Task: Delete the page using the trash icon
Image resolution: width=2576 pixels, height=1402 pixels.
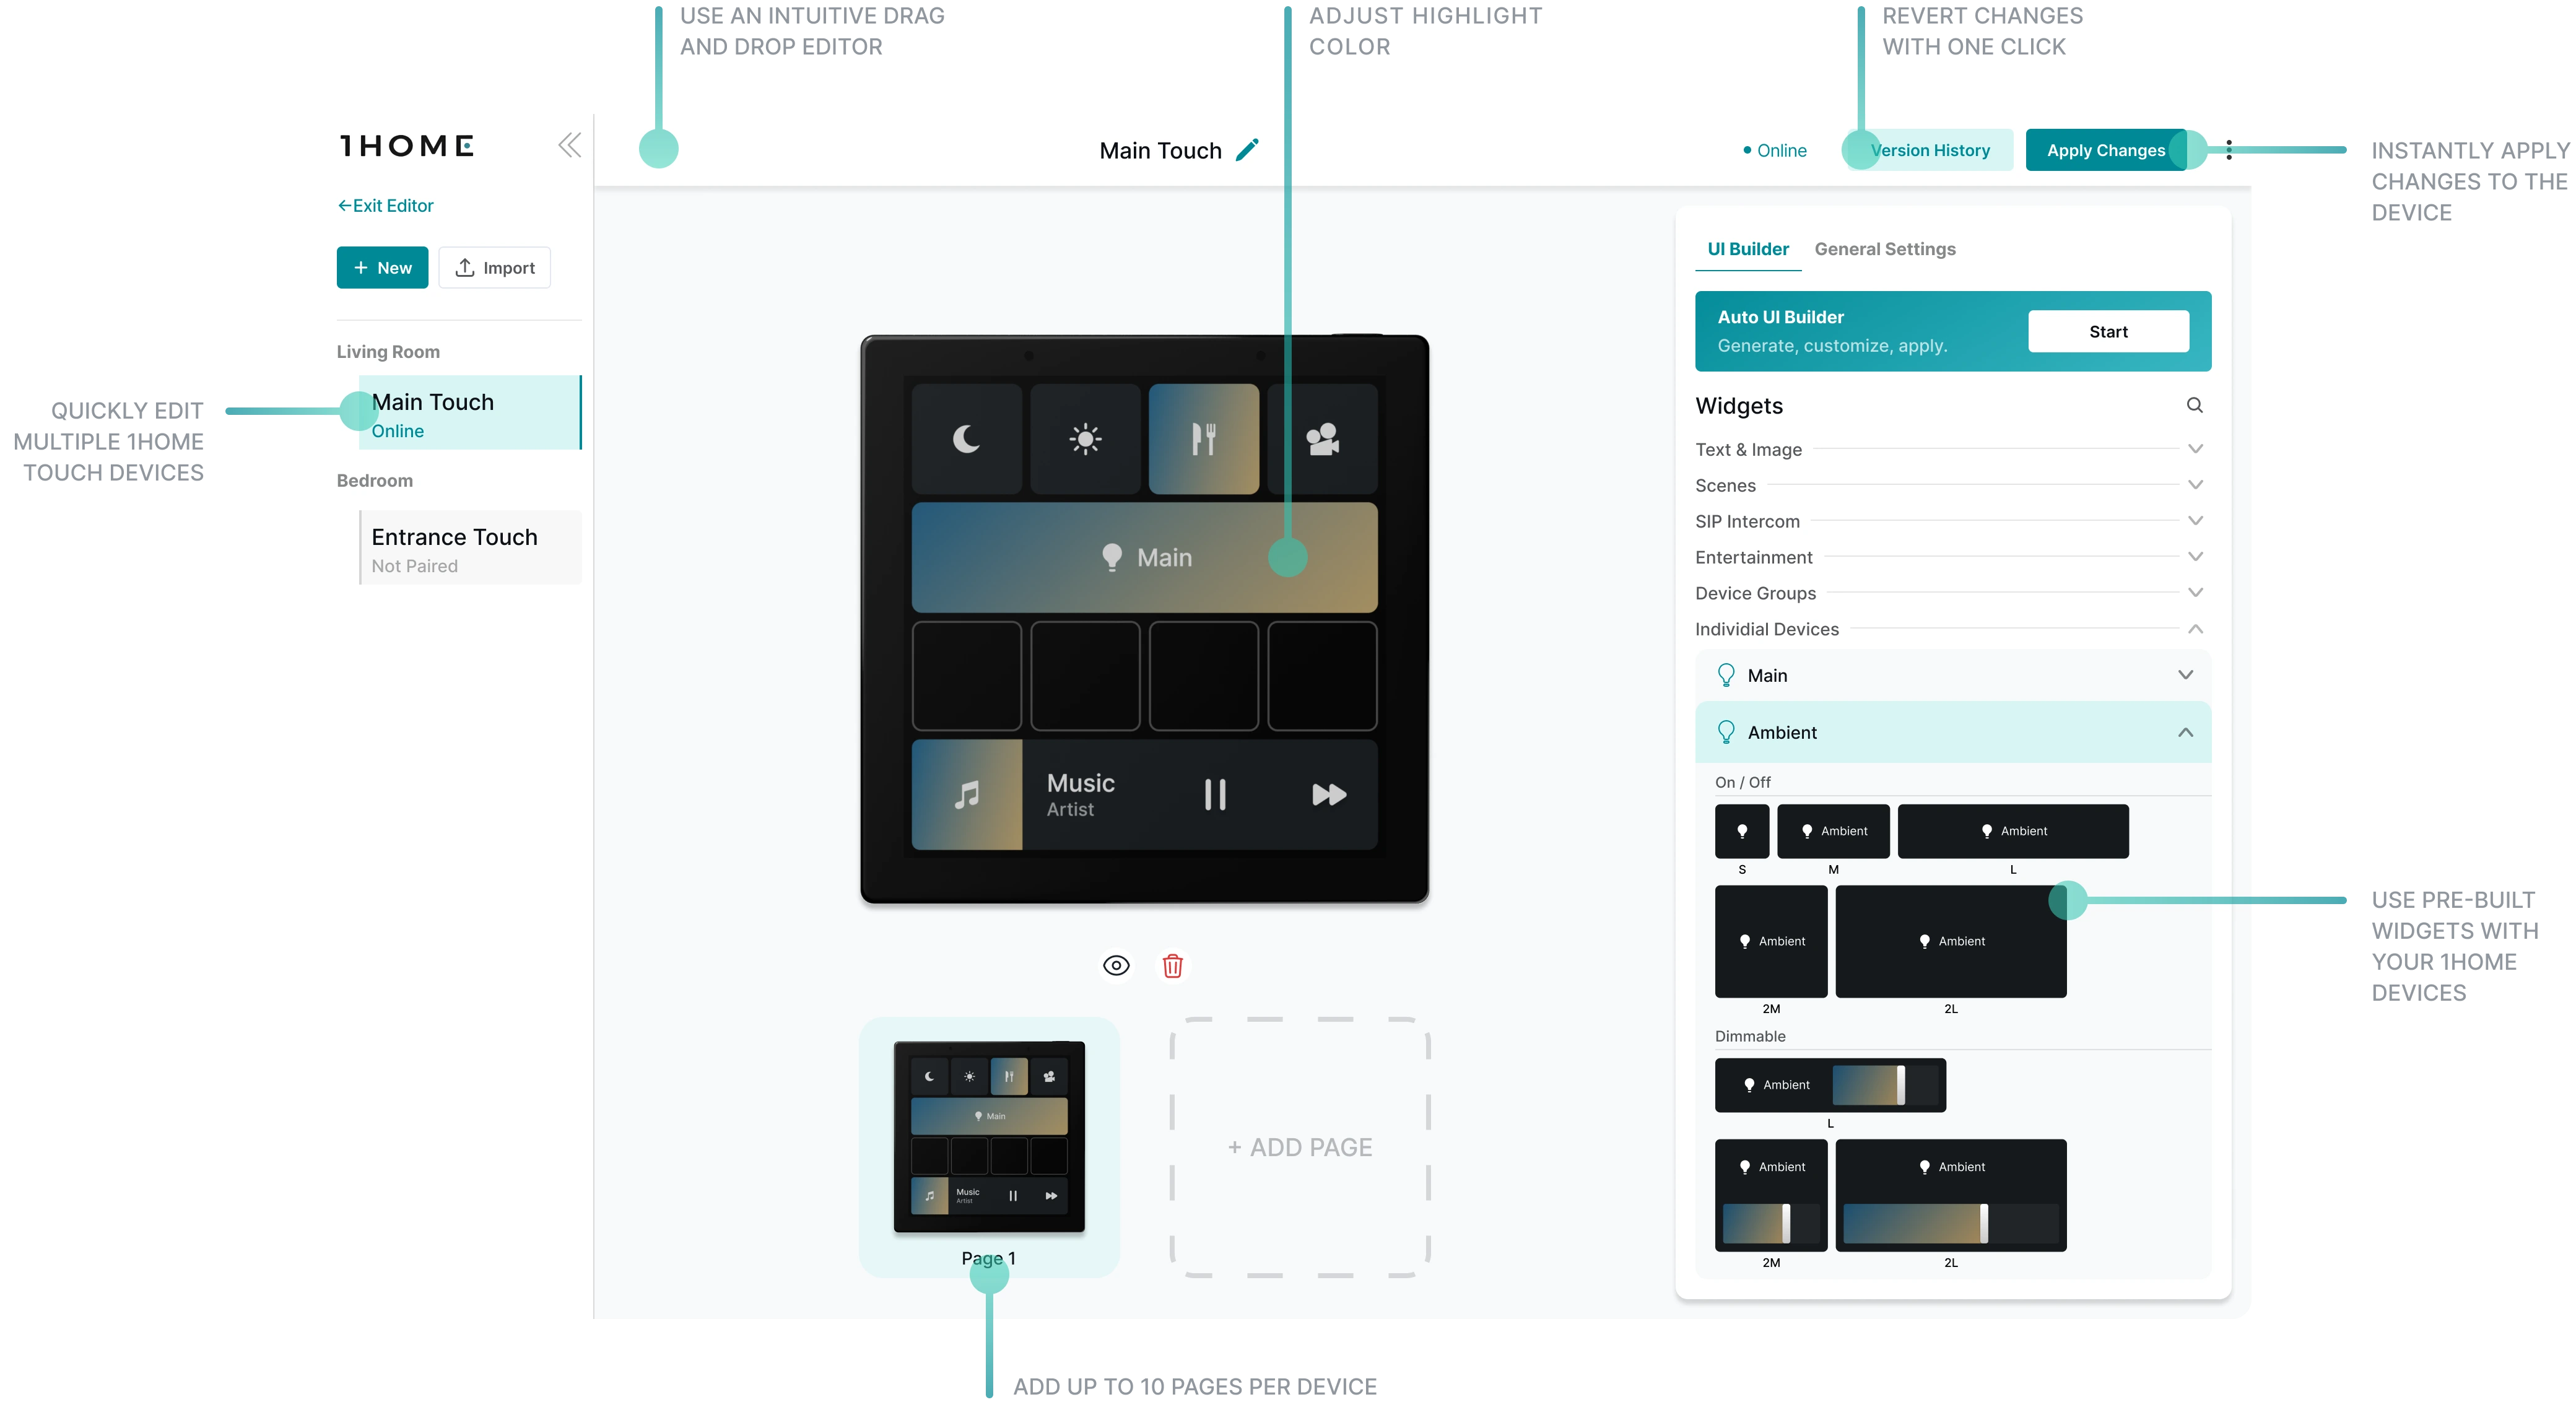Action: click(1172, 965)
